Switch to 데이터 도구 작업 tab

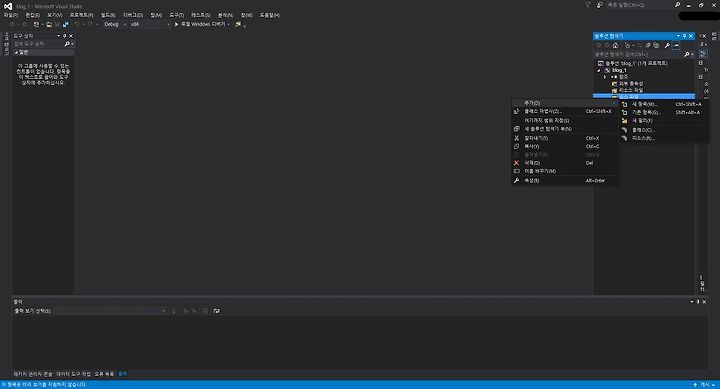pyautogui.click(x=73, y=374)
